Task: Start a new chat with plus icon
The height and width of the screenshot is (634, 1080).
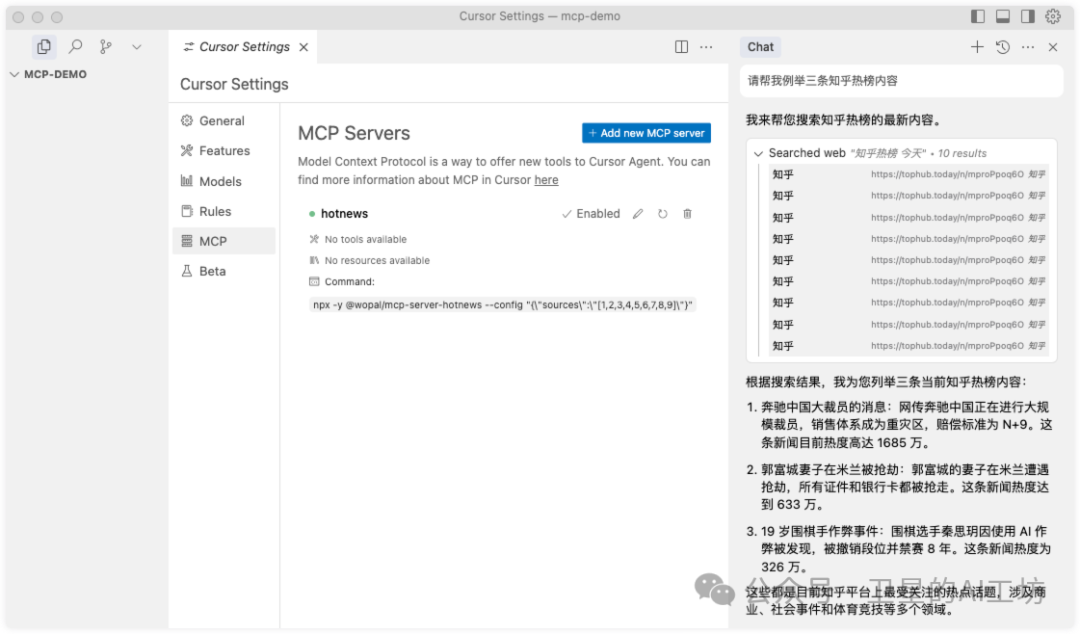Action: click(x=977, y=47)
